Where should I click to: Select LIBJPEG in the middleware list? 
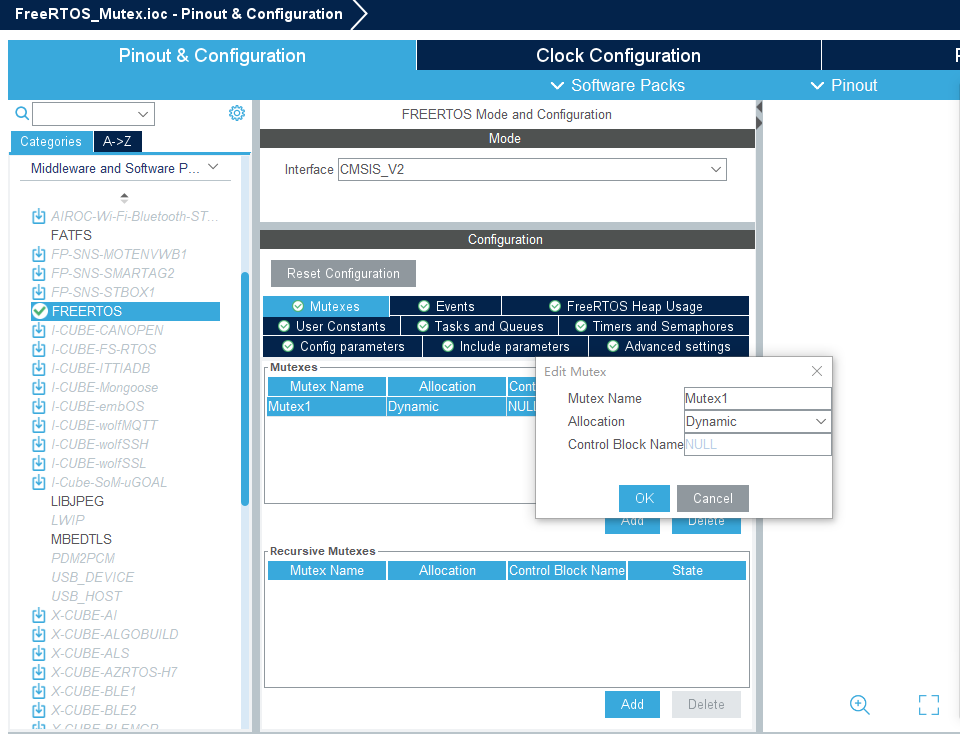point(77,501)
